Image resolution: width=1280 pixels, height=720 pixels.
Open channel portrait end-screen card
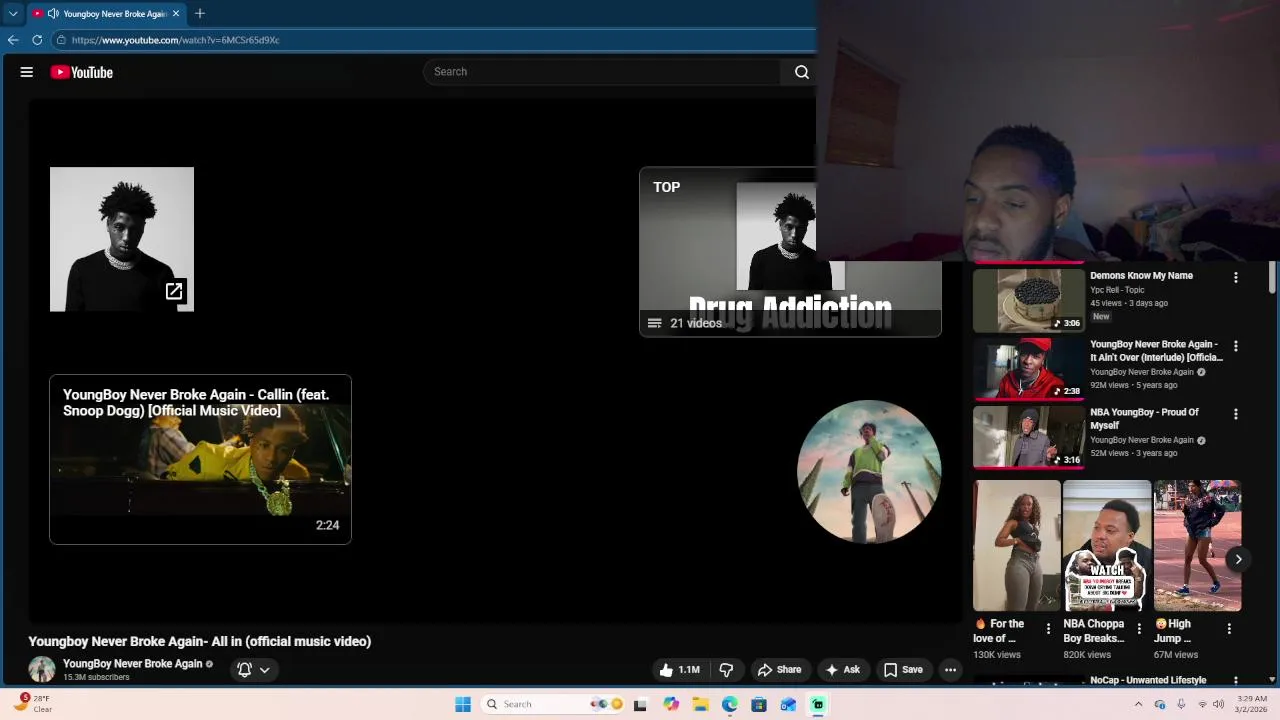click(122, 239)
